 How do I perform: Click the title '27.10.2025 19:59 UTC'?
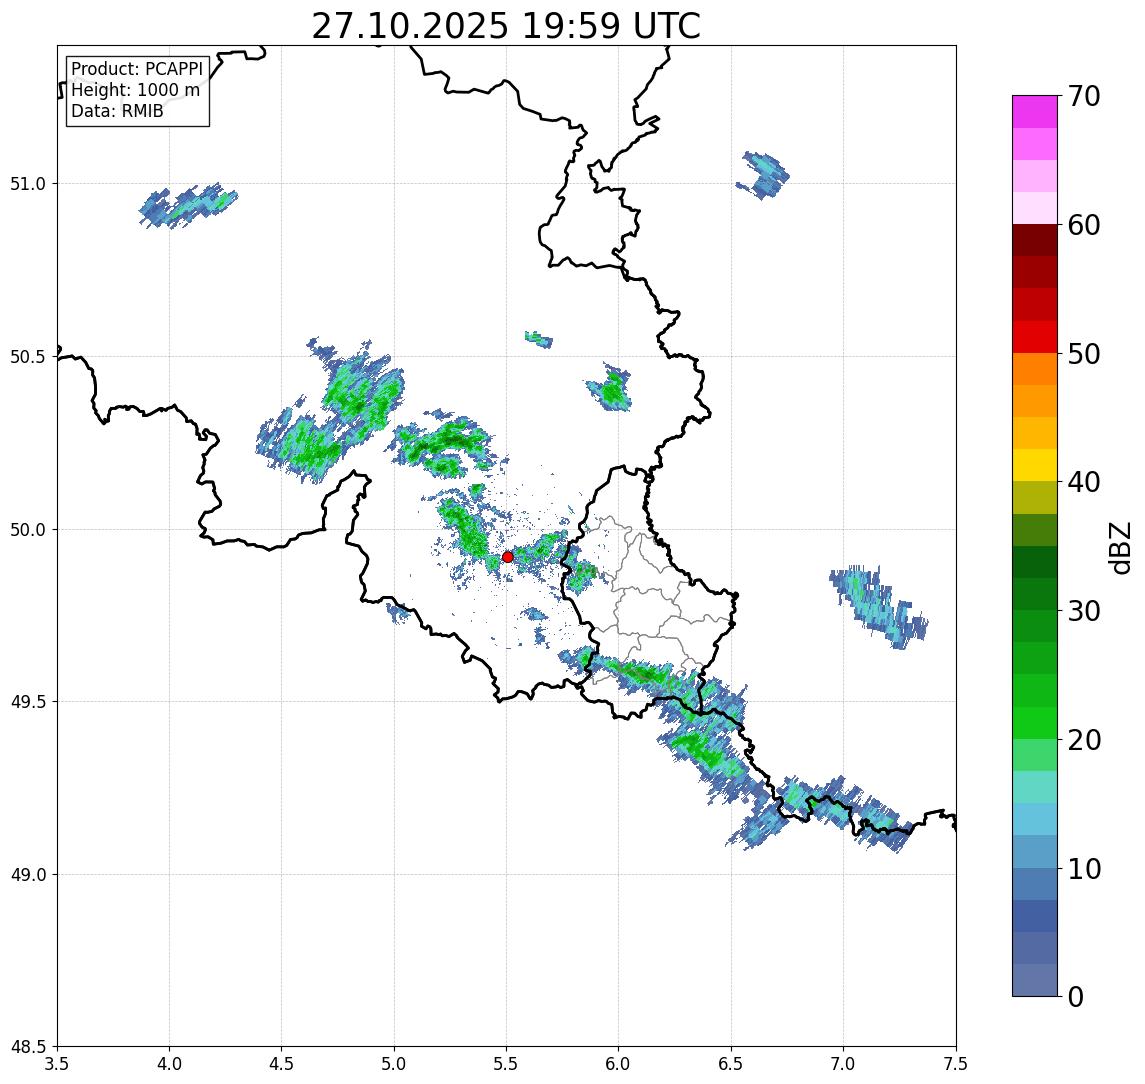506,26
